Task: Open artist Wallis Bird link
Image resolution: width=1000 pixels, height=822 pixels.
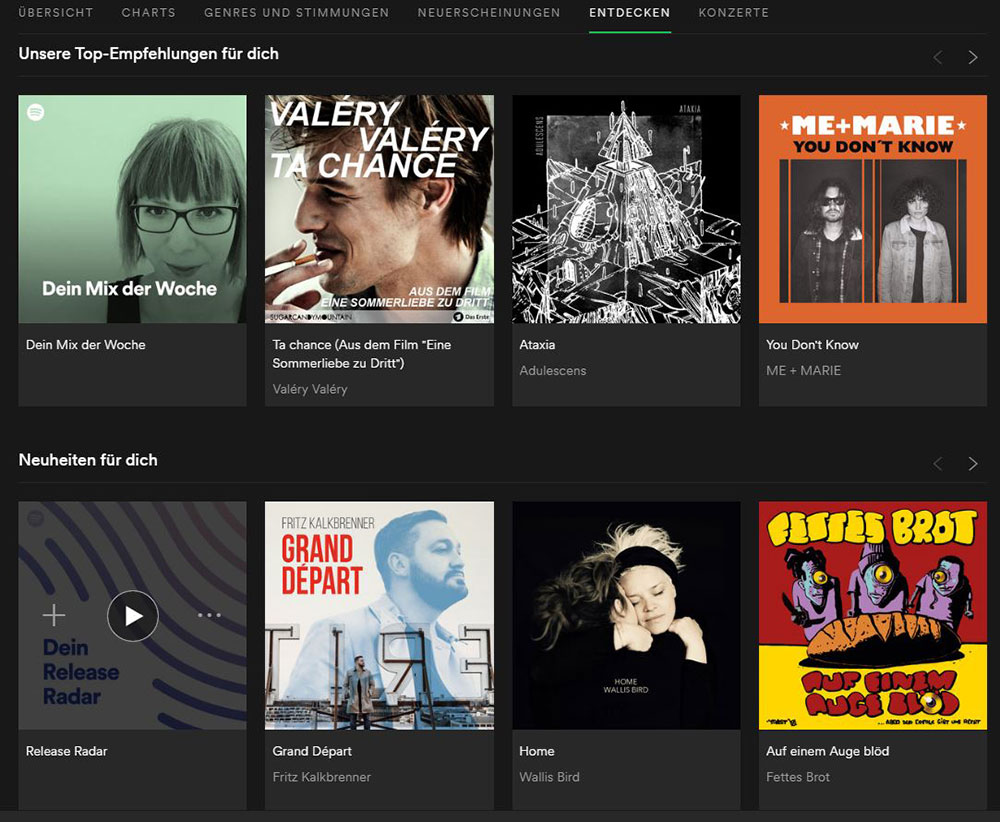Action: tap(549, 777)
